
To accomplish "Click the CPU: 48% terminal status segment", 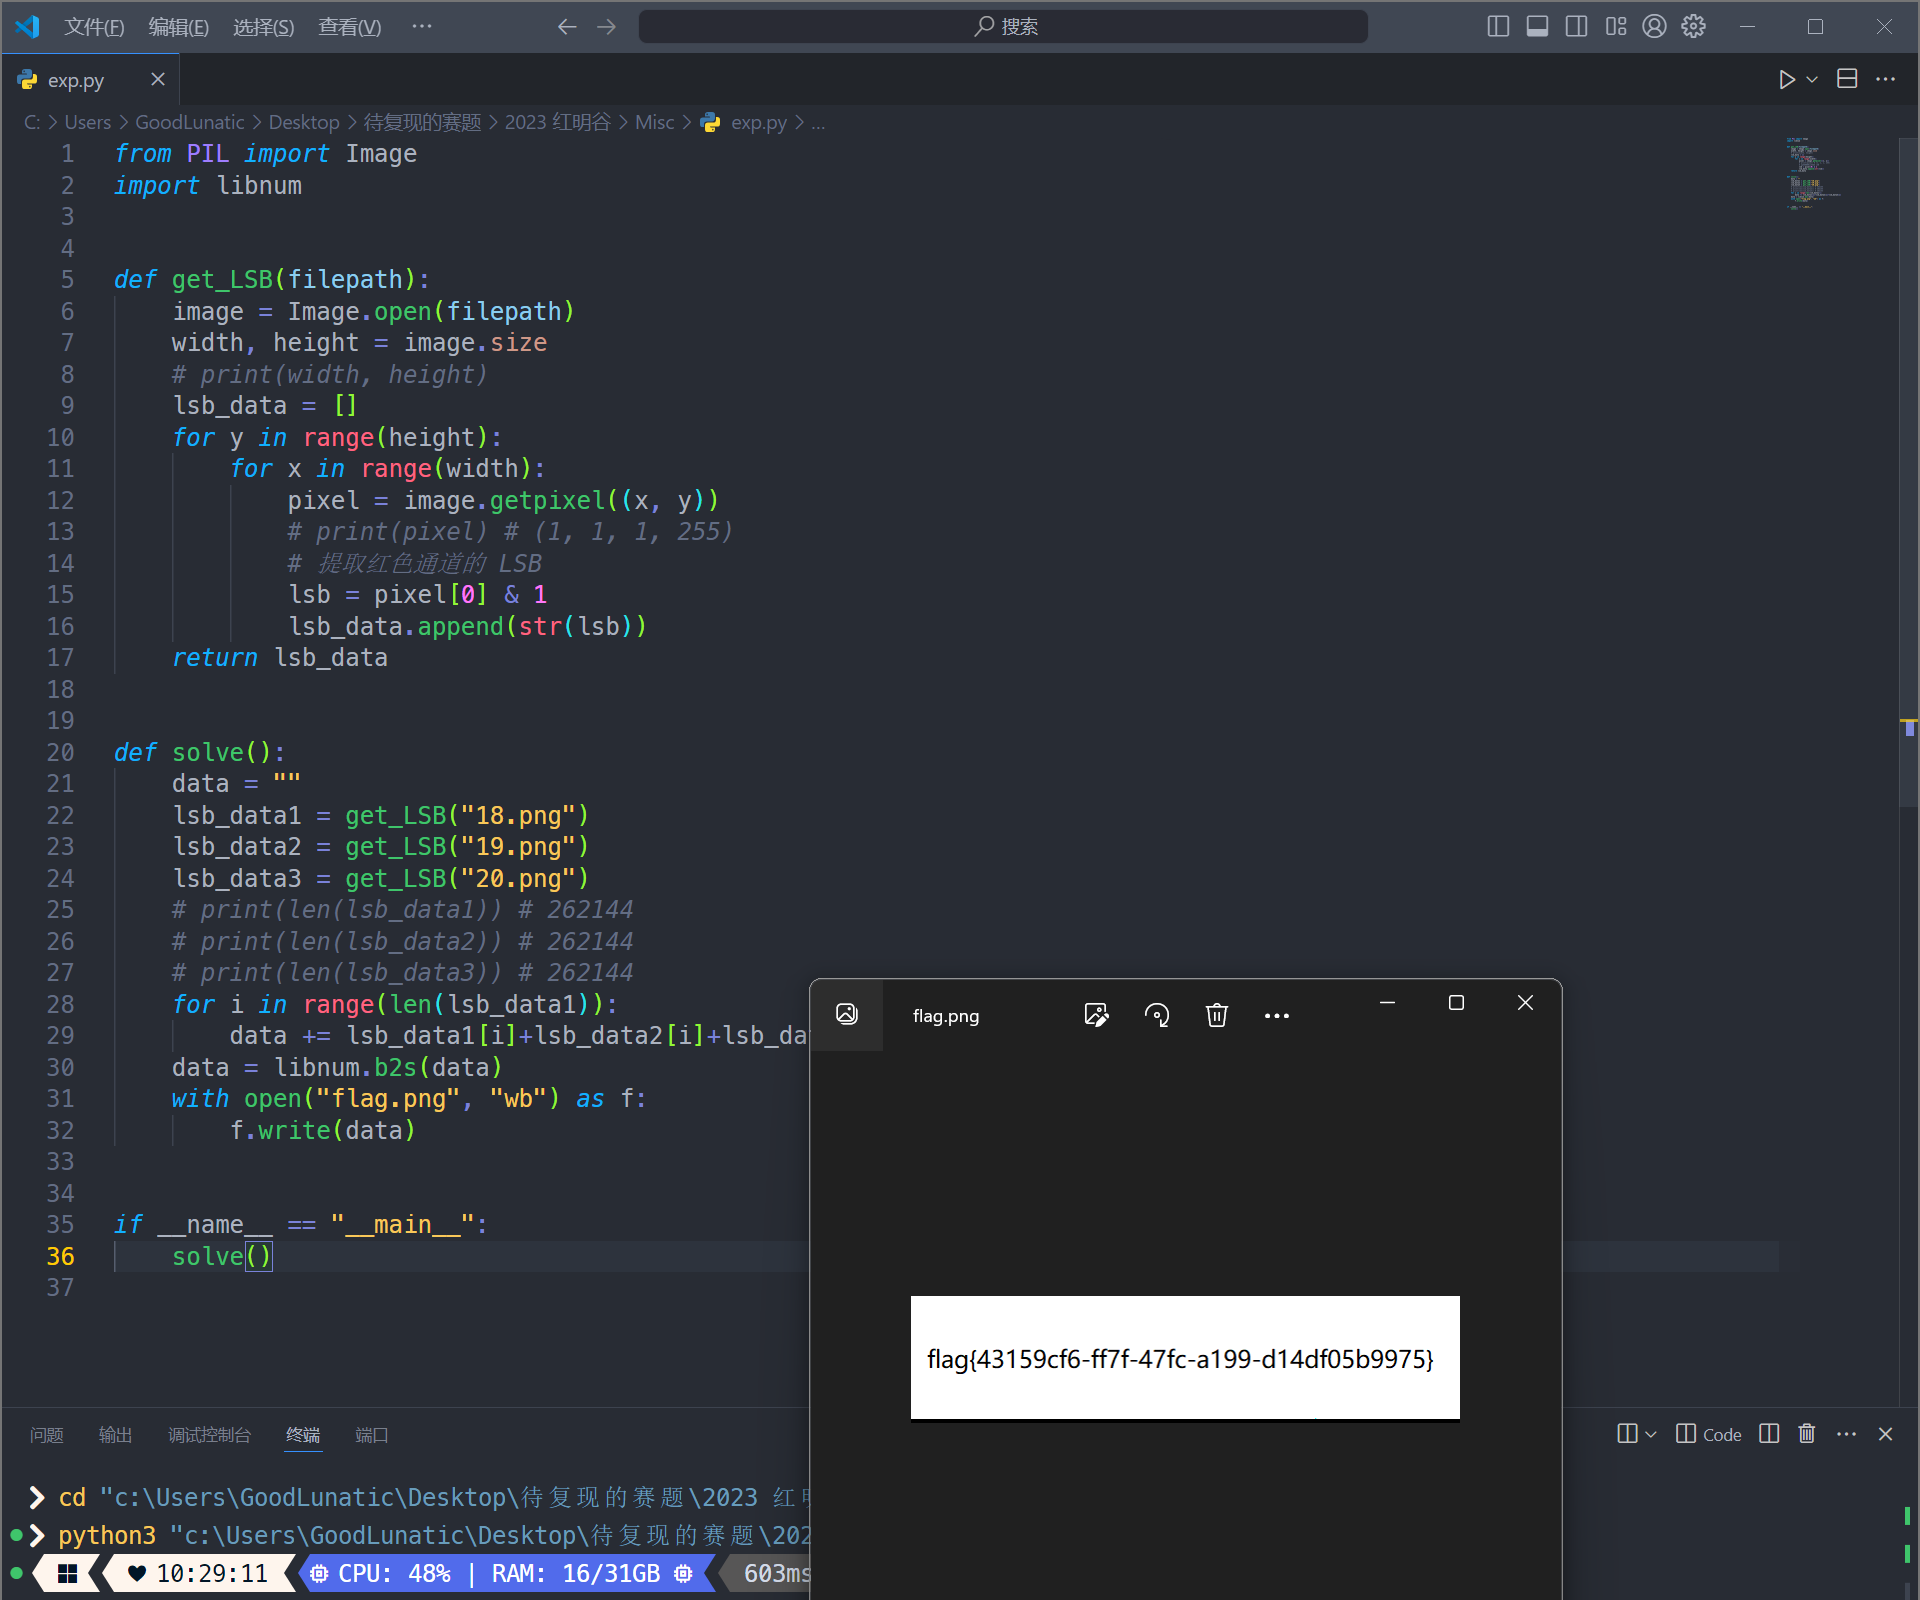I will point(394,1574).
